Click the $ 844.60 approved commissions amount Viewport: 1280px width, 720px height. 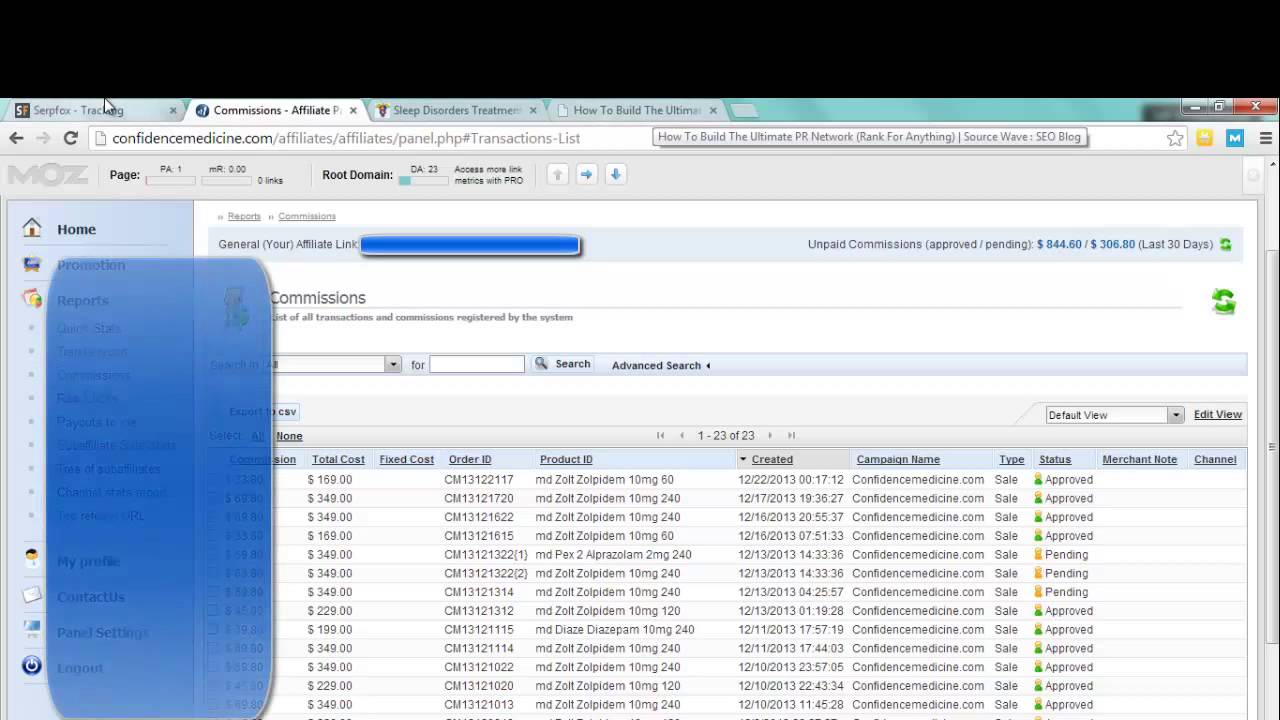[x=1059, y=244]
